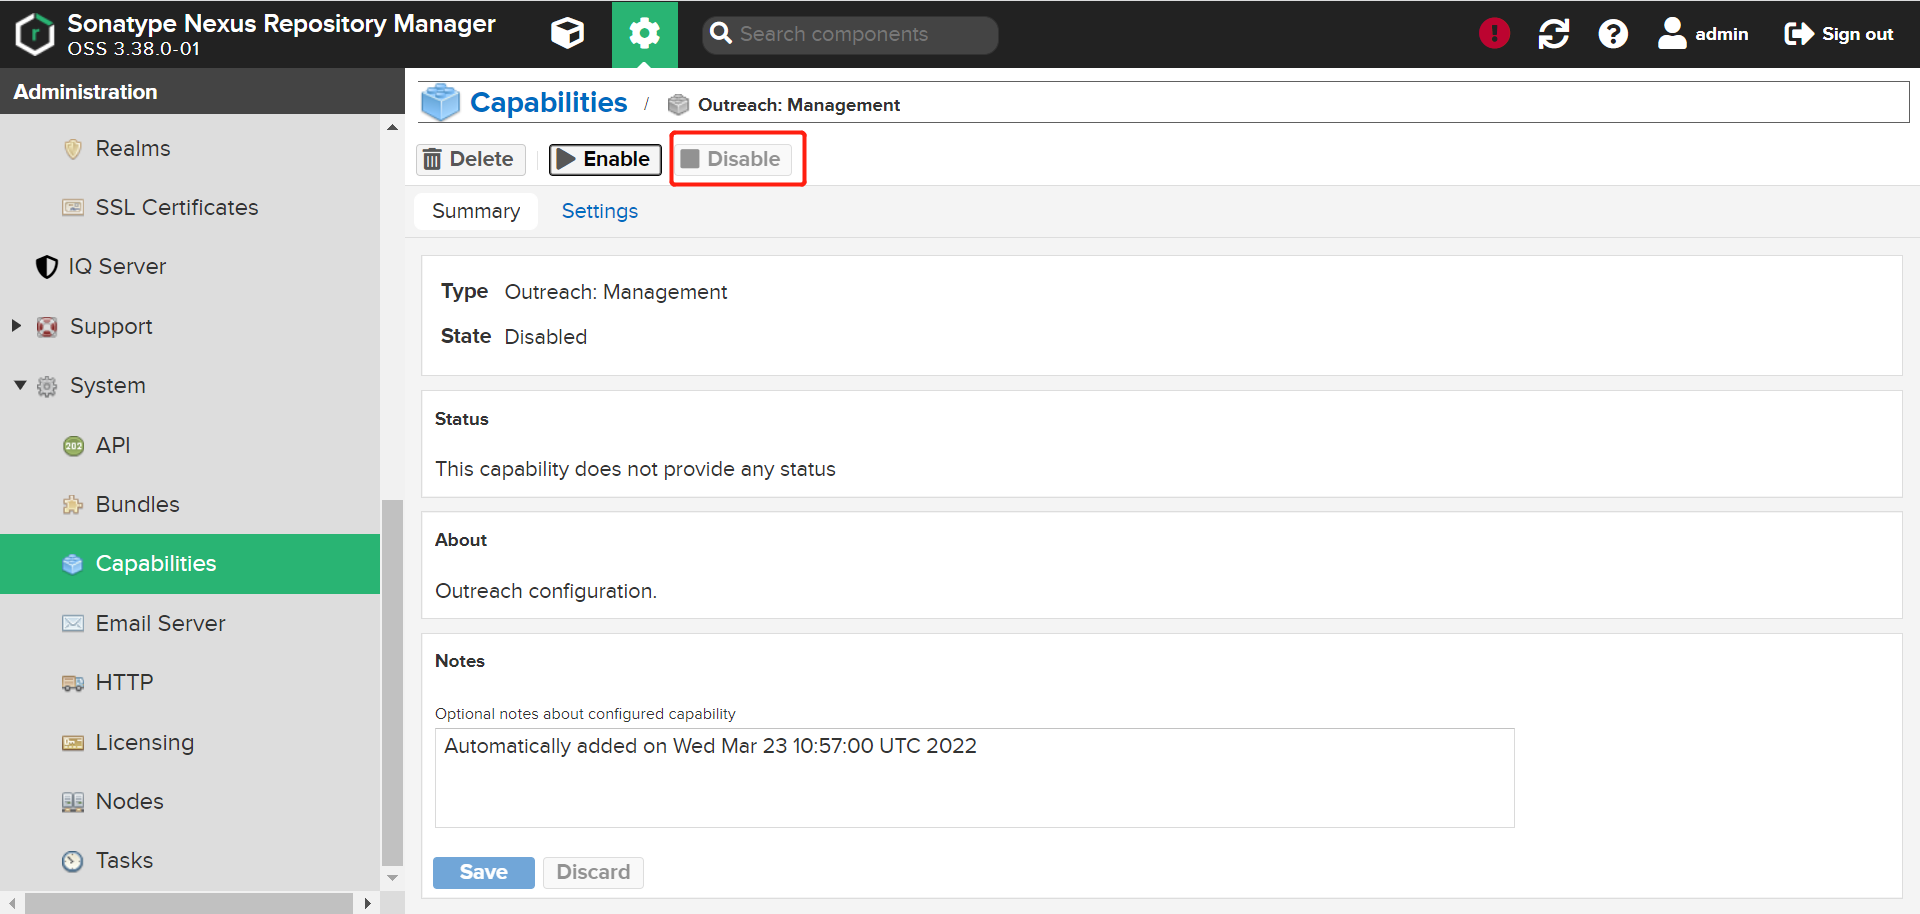Image resolution: width=1920 pixels, height=914 pixels.
Task: Click the sidebar vertical scrollbar thumb
Action: coord(392,682)
